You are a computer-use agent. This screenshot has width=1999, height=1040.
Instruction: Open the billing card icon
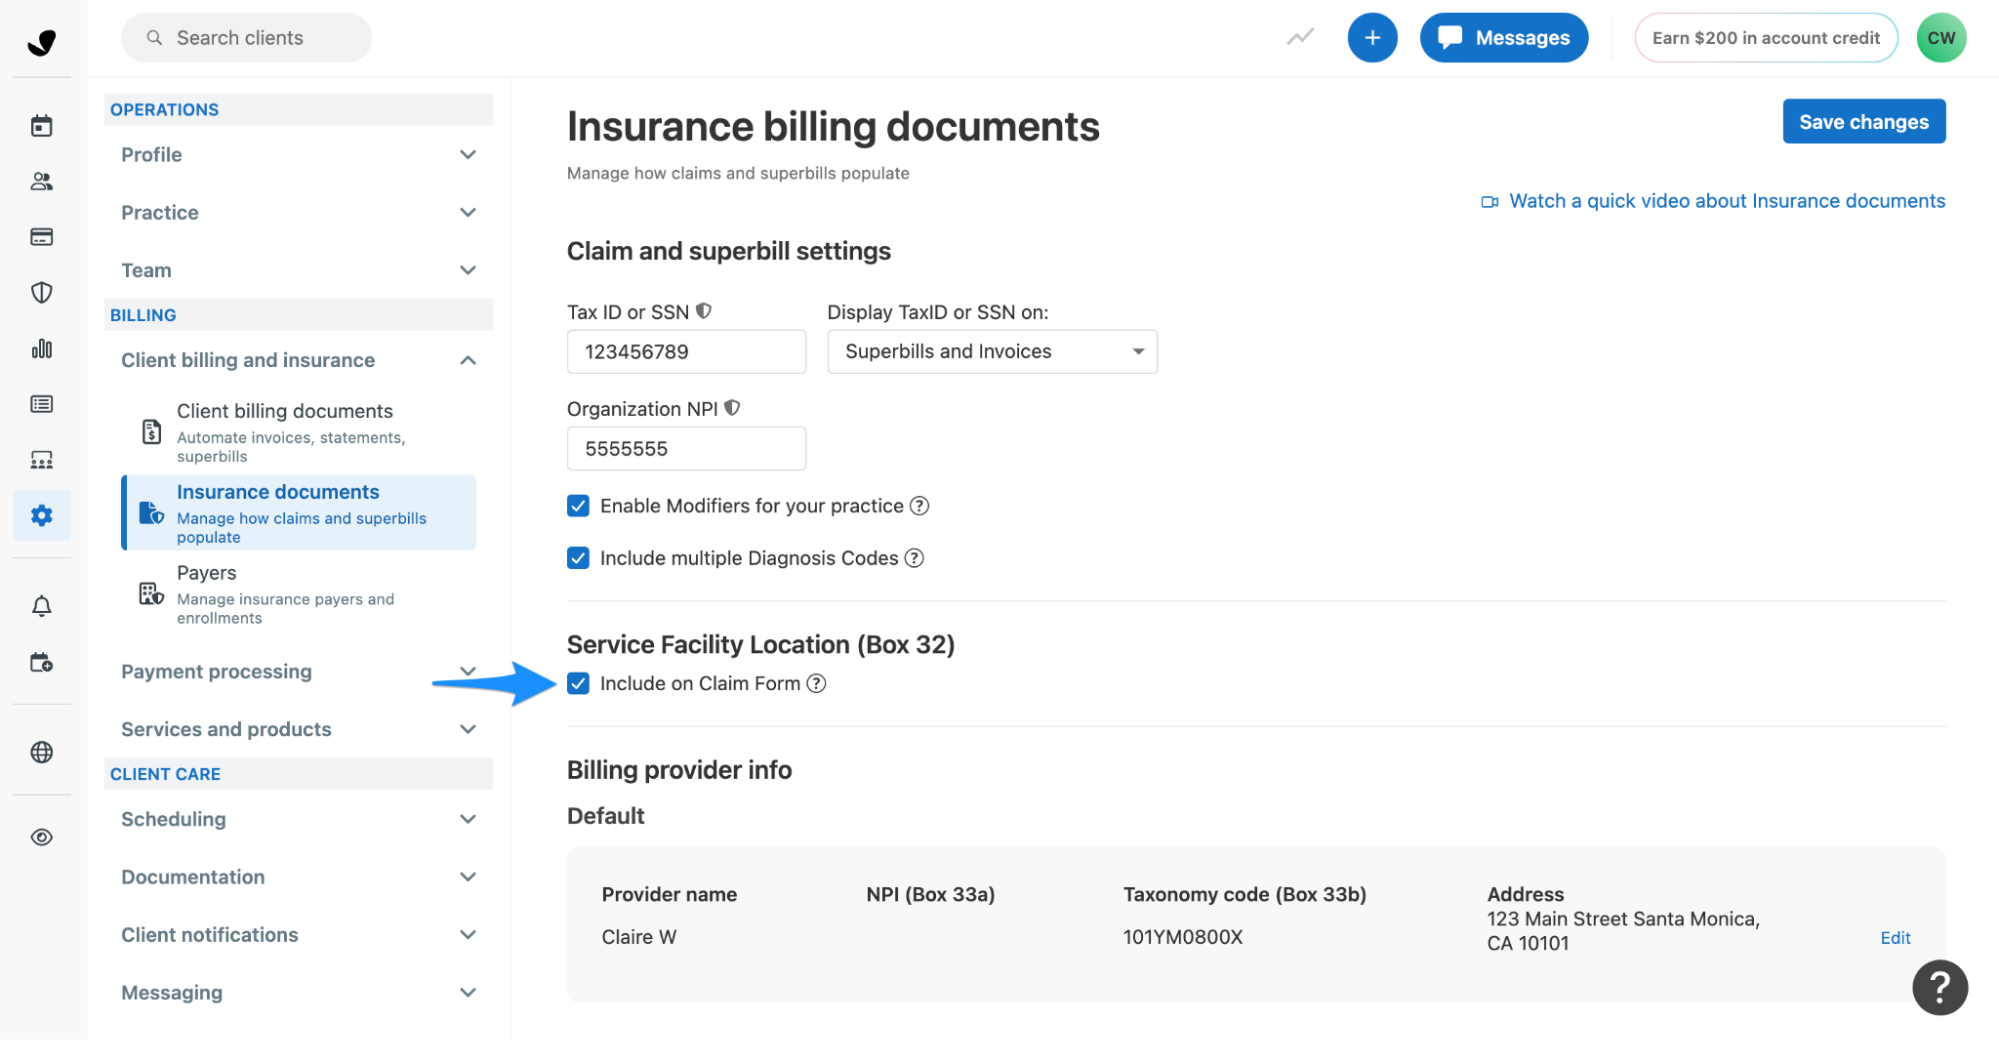tap(41, 237)
